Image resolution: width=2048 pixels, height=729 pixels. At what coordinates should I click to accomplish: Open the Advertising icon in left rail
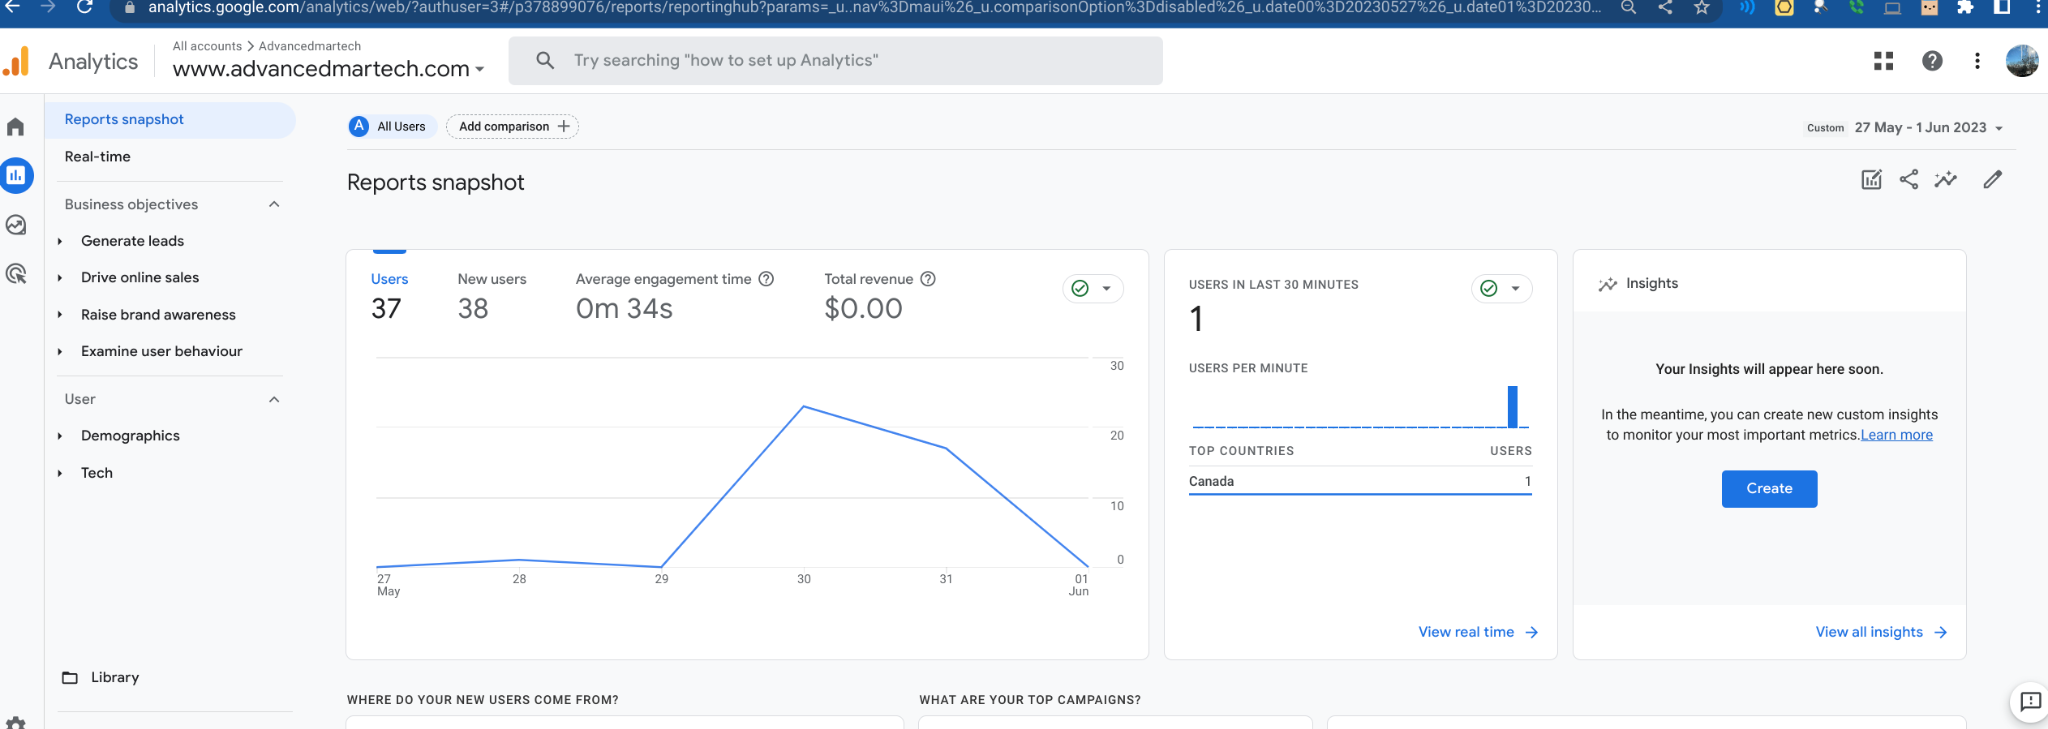tap(16, 273)
